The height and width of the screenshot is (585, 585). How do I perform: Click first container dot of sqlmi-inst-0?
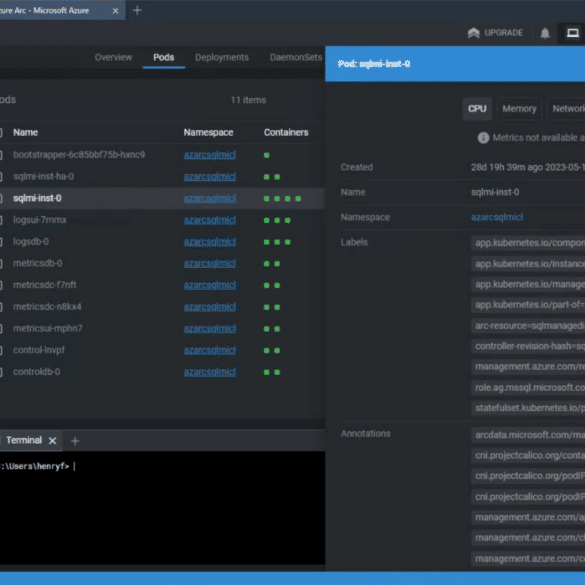tap(266, 198)
